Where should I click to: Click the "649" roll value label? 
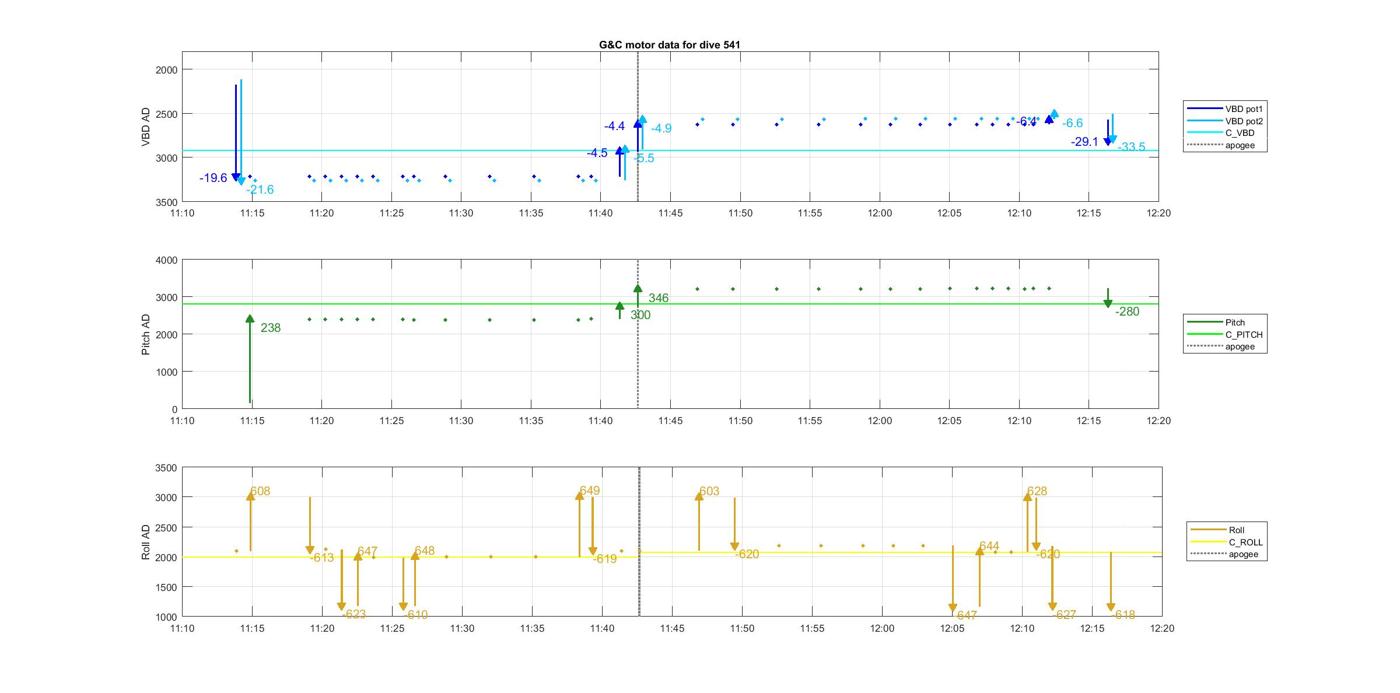590,491
